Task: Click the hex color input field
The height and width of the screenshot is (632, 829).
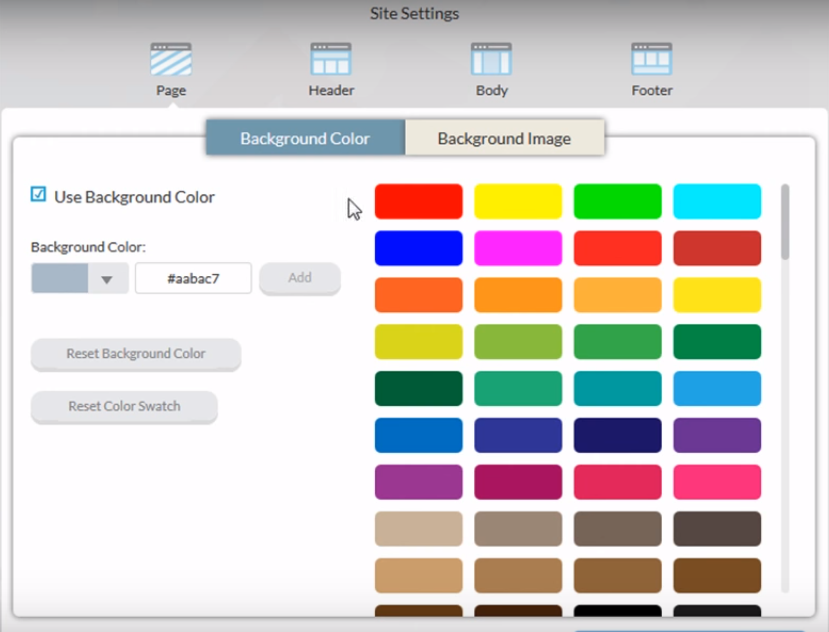Action: coord(193,279)
